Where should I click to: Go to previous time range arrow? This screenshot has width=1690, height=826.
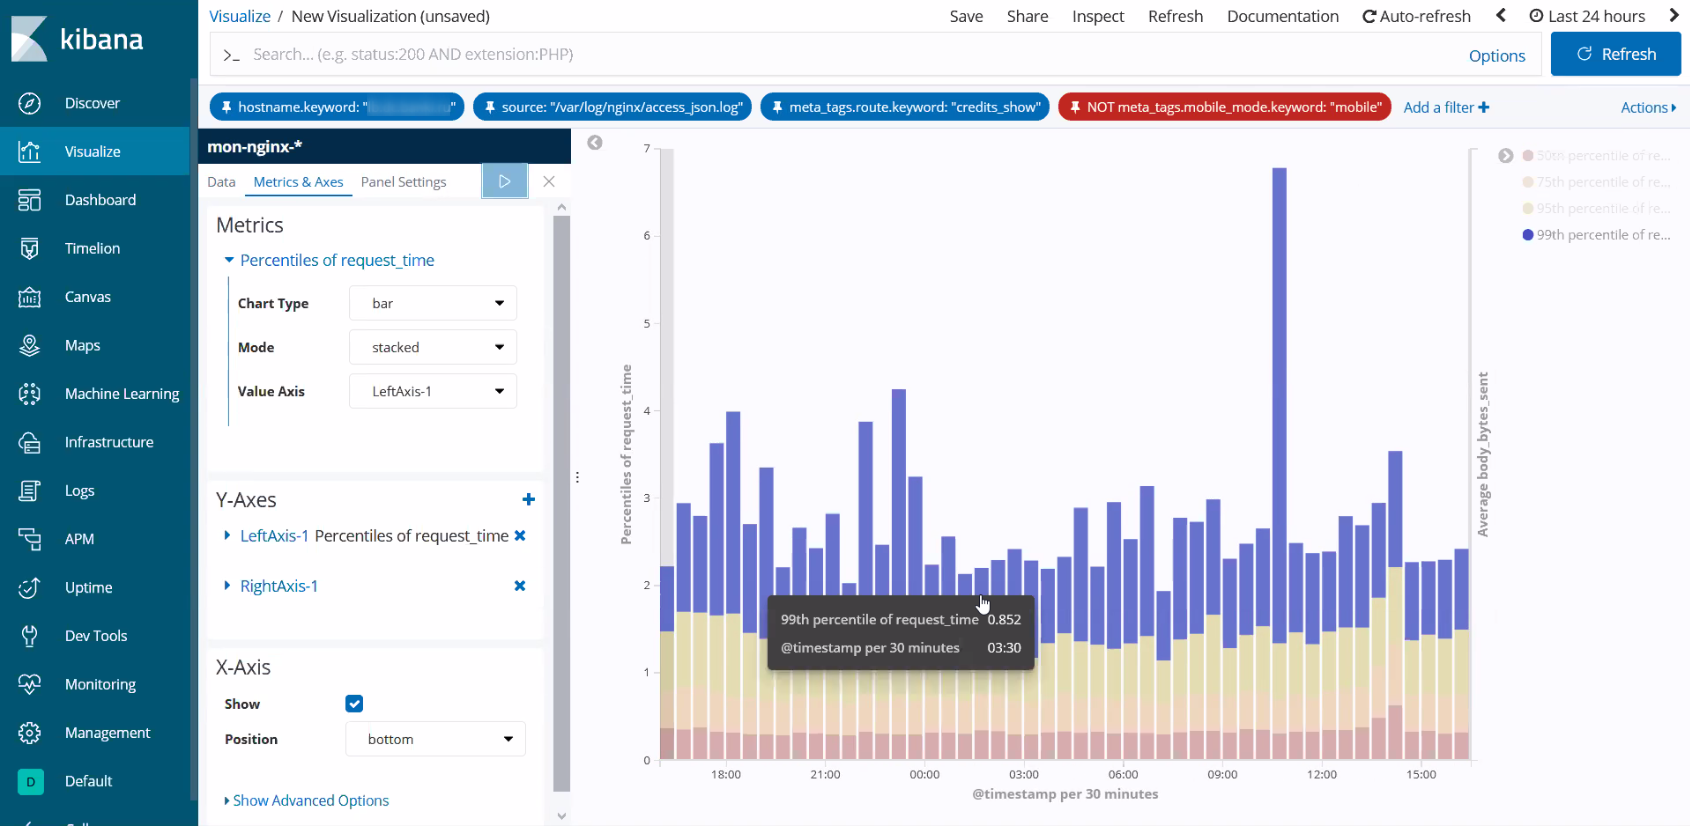(1501, 16)
